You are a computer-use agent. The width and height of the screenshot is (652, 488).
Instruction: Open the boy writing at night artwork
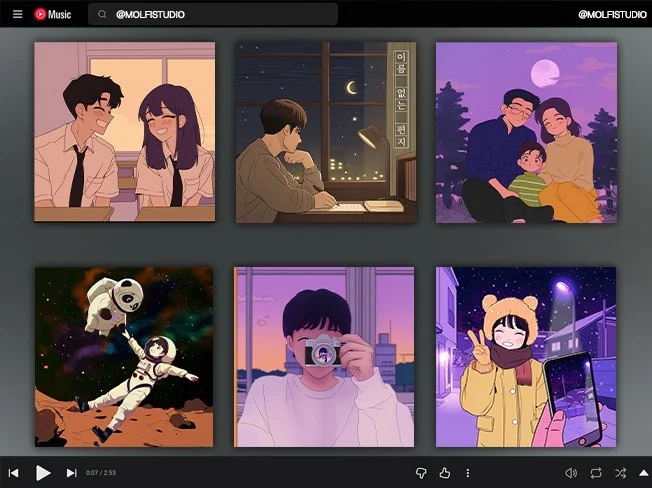[x=325, y=132]
